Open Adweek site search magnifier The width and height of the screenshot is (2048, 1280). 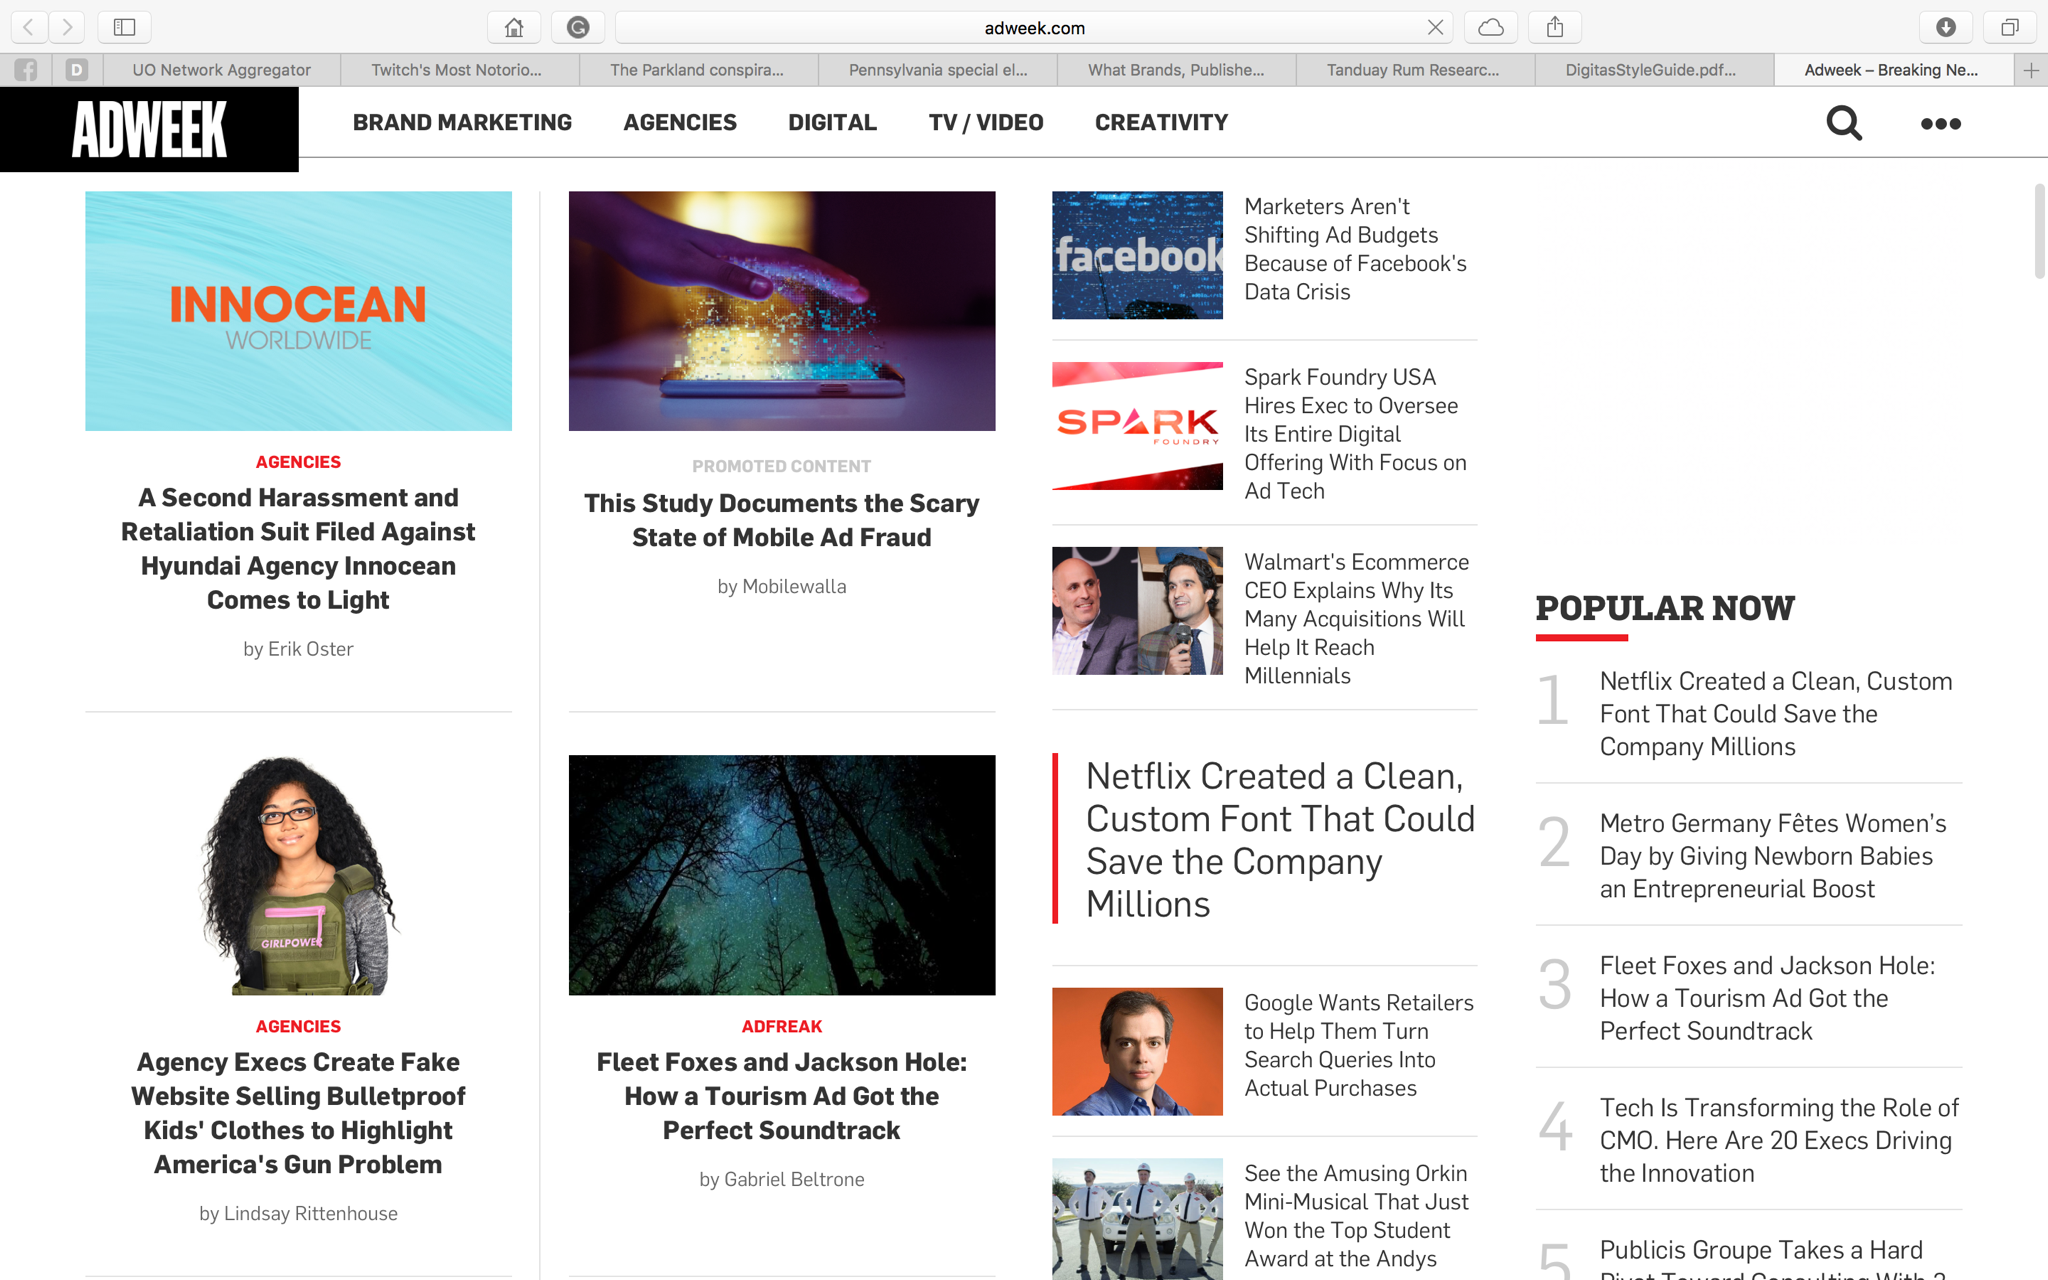pyautogui.click(x=1843, y=123)
